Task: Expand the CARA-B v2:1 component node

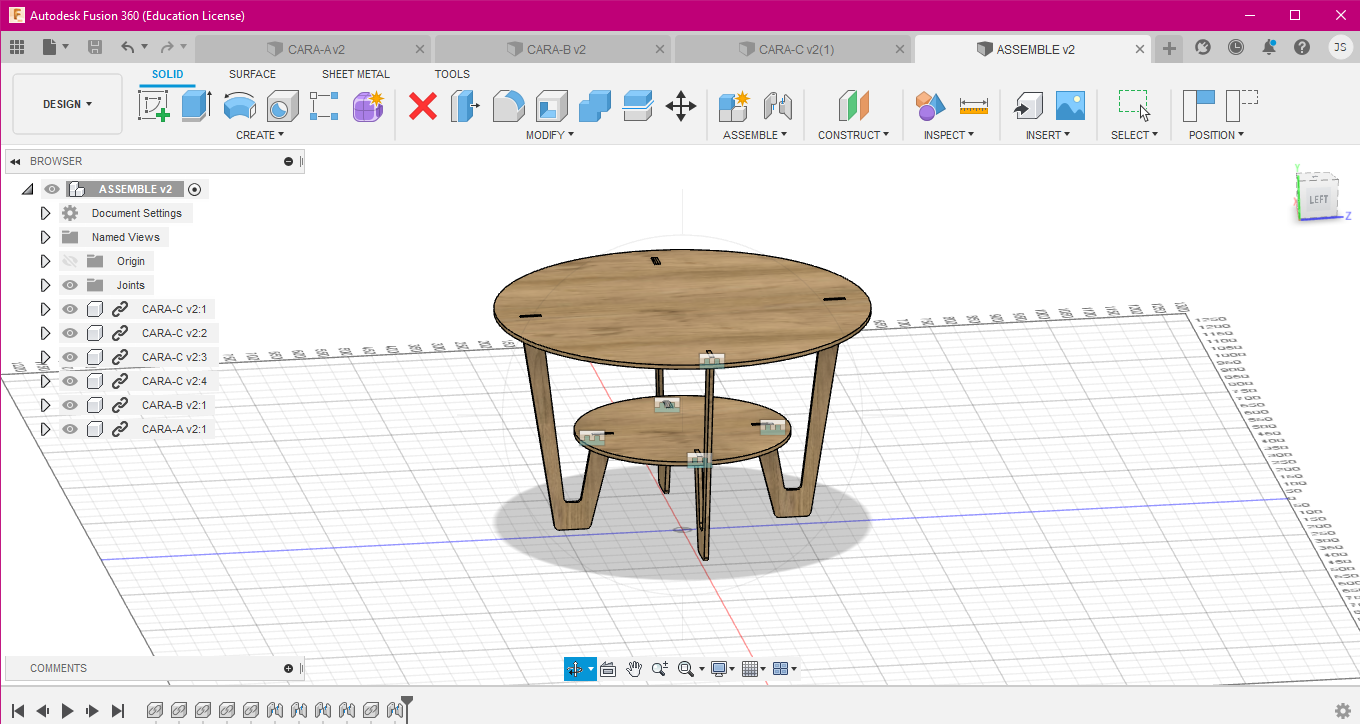Action: [45, 405]
